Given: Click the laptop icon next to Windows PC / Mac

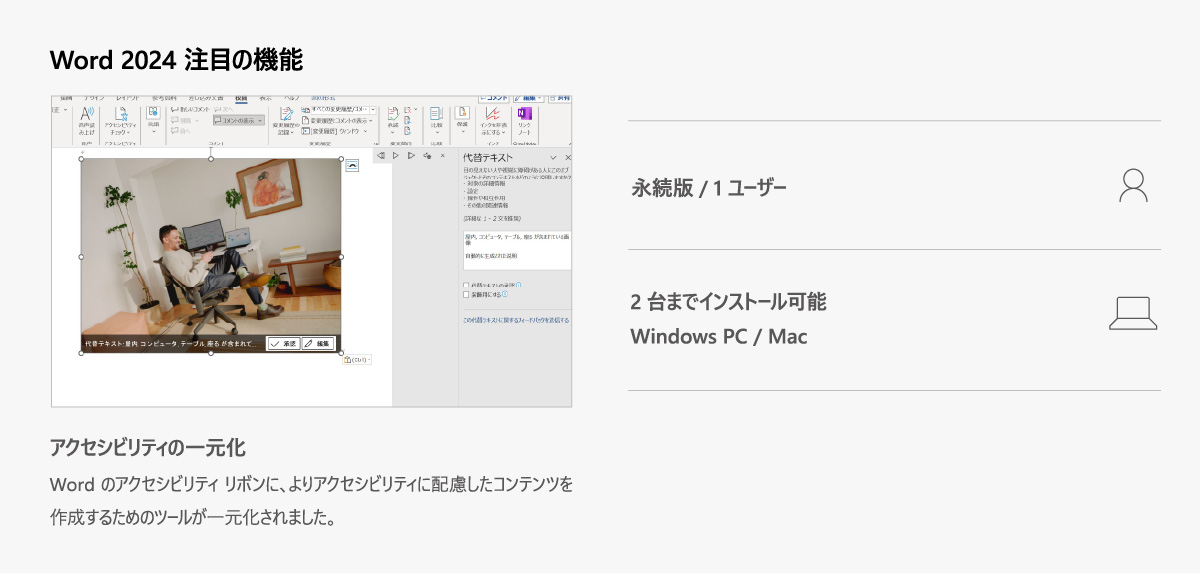Looking at the screenshot, I should click(1133, 314).
